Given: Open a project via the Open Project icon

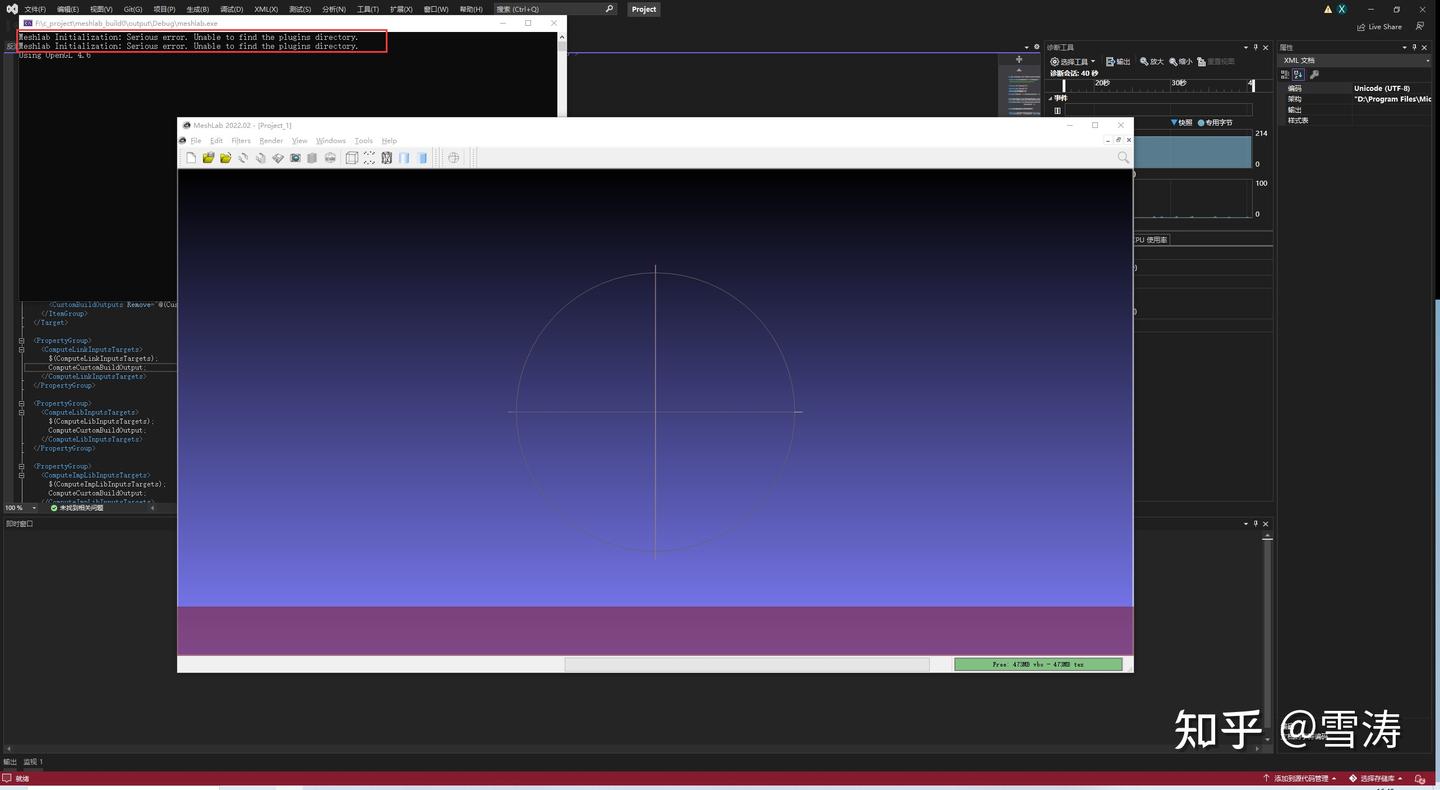Looking at the screenshot, I should pyautogui.click(x=208, y=157).
